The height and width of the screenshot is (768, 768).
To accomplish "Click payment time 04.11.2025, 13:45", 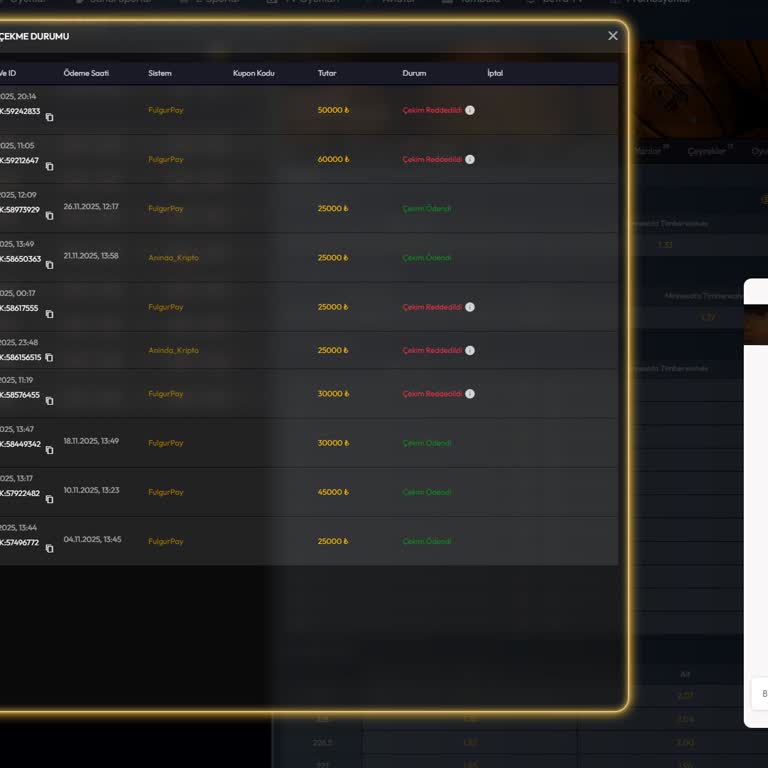I will (x=92, y=539).
